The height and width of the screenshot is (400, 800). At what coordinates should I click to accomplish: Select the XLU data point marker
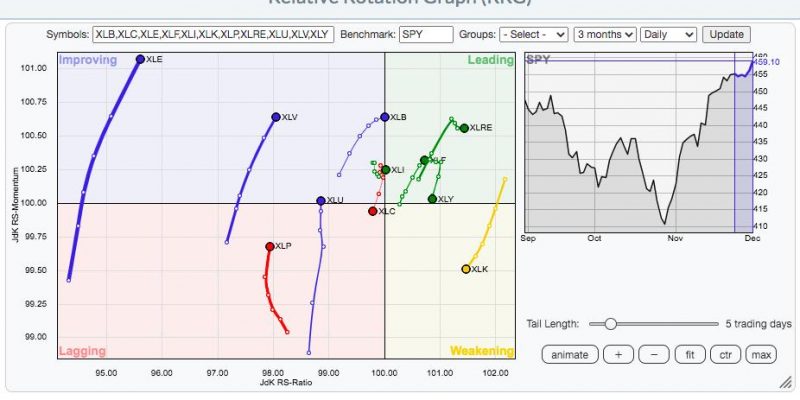(x=320, y=201)
